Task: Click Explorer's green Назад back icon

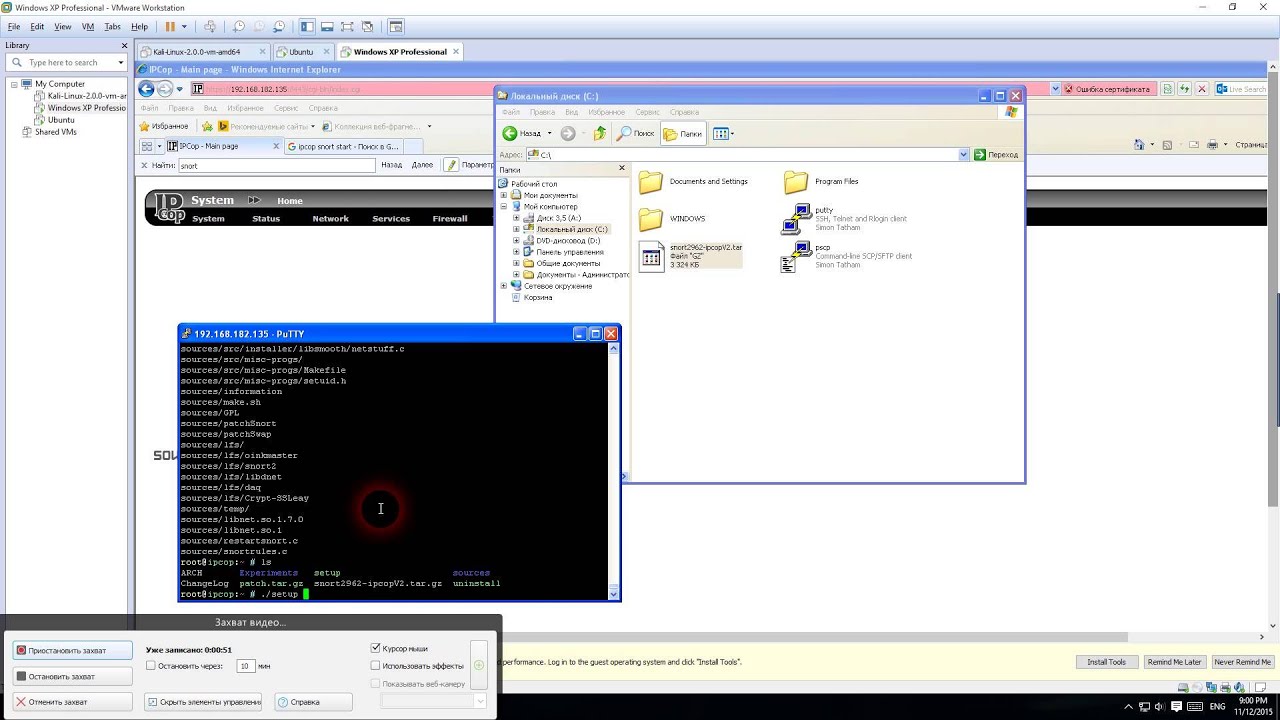Action: 510,133
